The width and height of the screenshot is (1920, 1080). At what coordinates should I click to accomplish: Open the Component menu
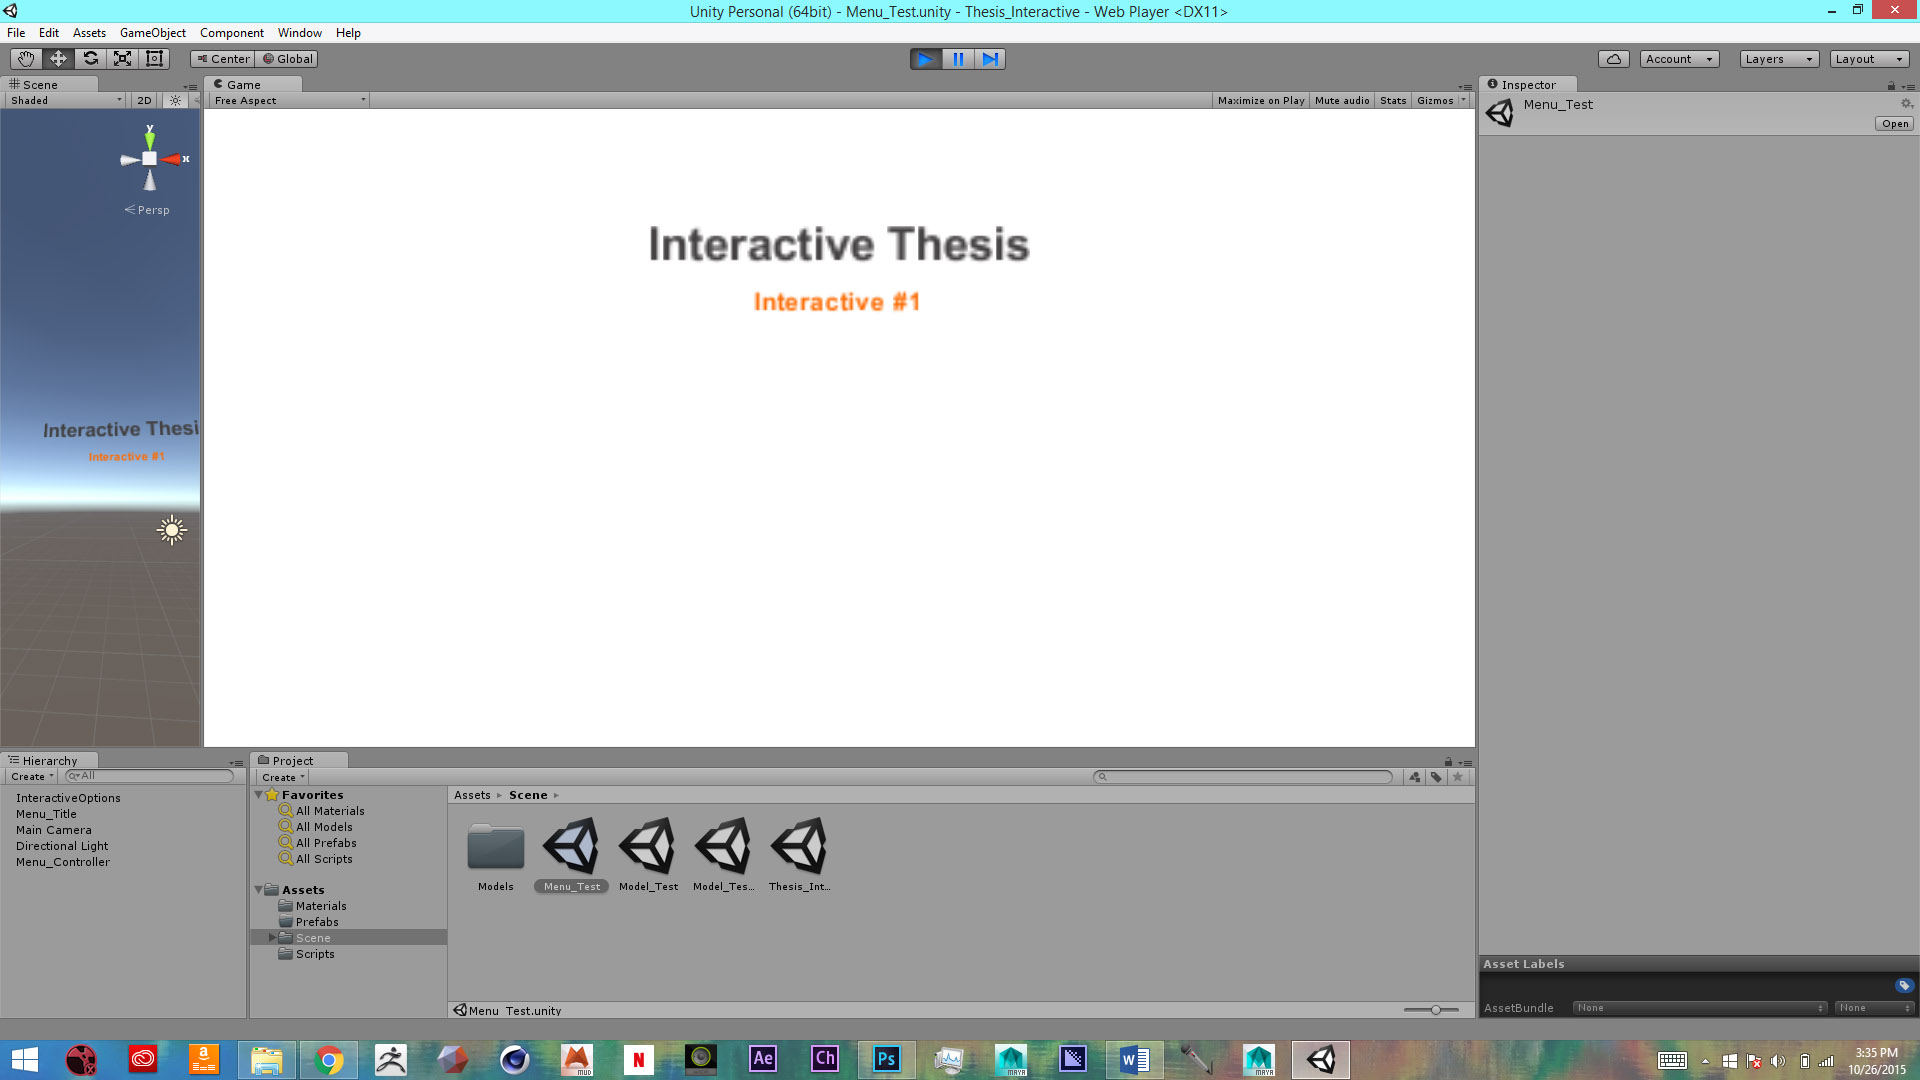(232, 33)
